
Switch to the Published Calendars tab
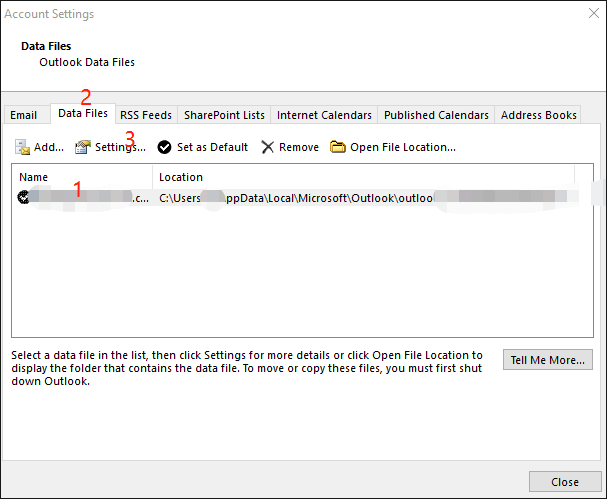coord(436,115)
